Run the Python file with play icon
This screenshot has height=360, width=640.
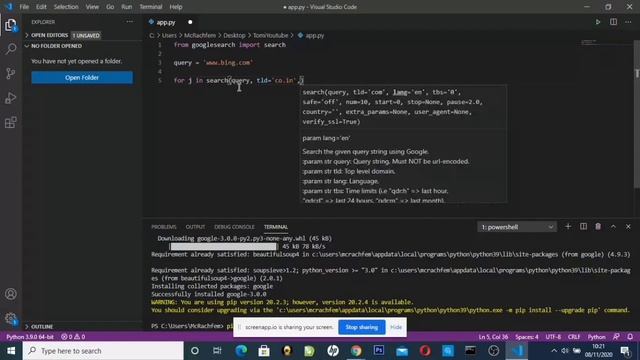click(x=598, y=22)
